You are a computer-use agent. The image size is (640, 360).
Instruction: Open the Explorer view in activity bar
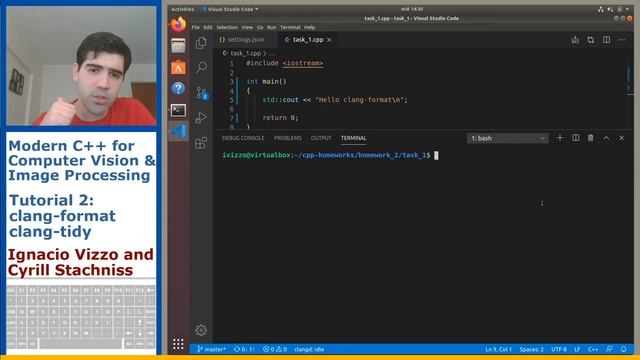point(201,43)
